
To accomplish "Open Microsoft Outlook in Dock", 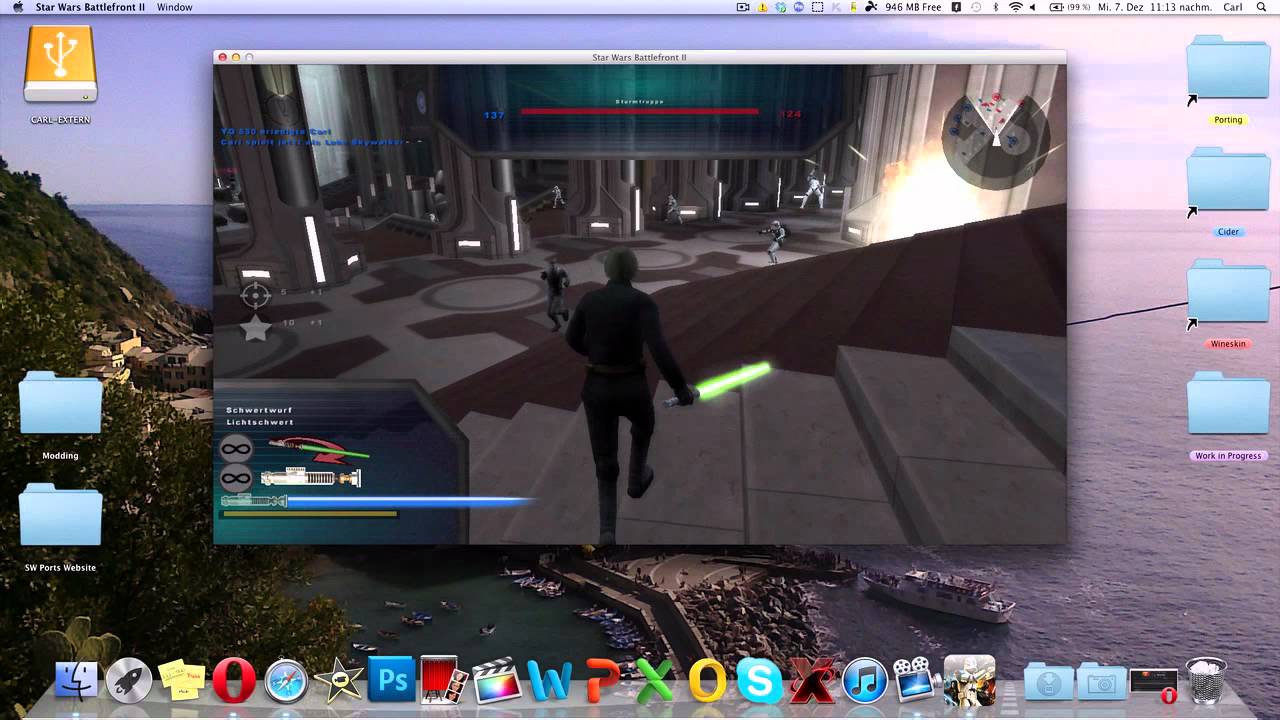I will (707, 681).
